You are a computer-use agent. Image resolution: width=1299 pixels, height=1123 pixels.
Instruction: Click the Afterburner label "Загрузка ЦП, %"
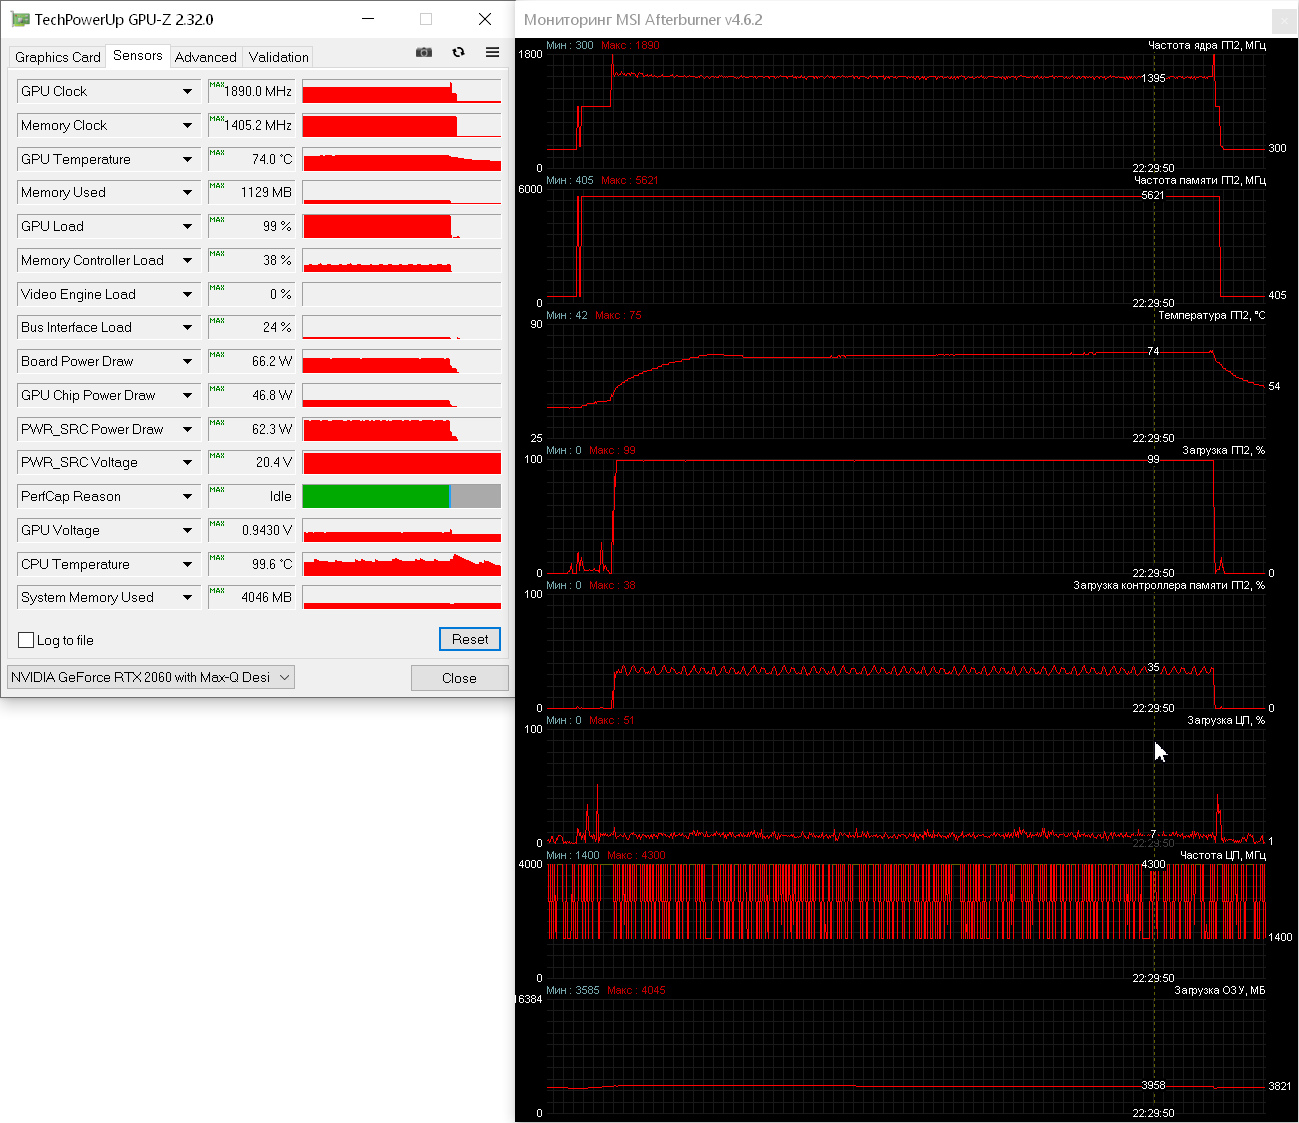point(1226,720)
